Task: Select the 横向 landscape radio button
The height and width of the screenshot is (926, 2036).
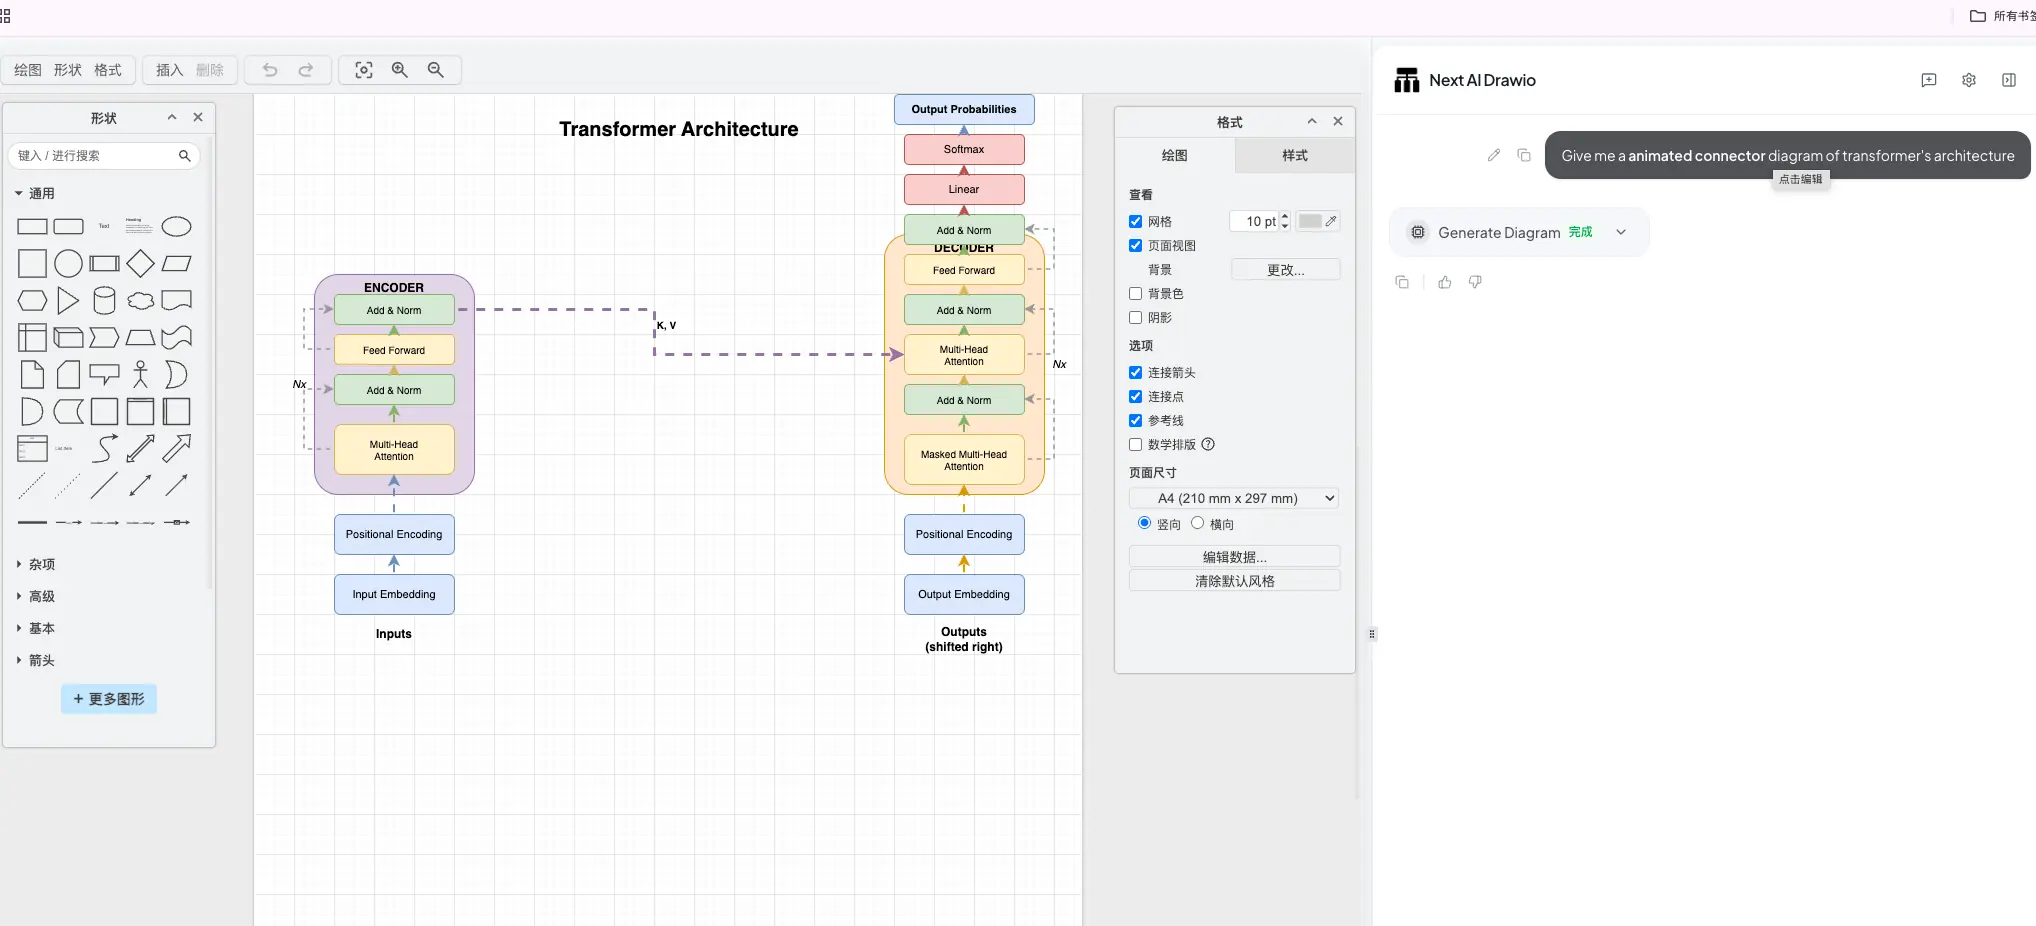Action: (x=1197, y=523)
